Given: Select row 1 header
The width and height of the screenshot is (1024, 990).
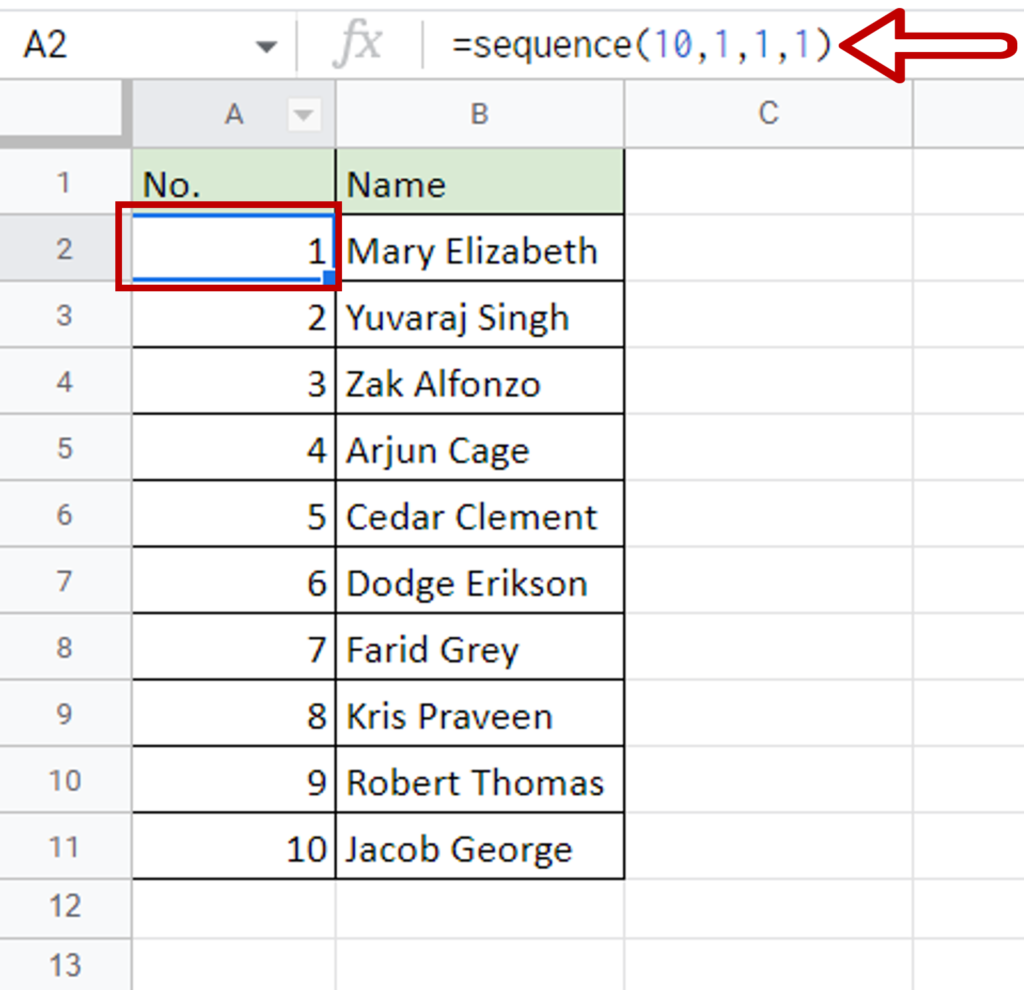Looking at the screenshot, I should tap(64, 182).
